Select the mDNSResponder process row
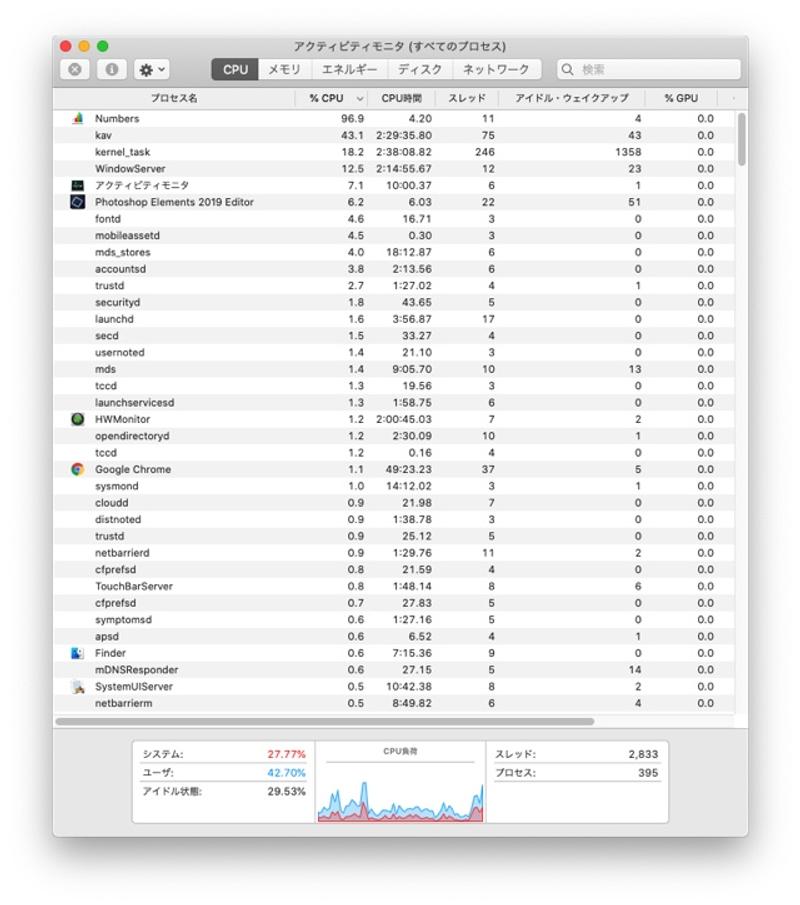The width and height of the screenshot is (800, 905). 394,670
